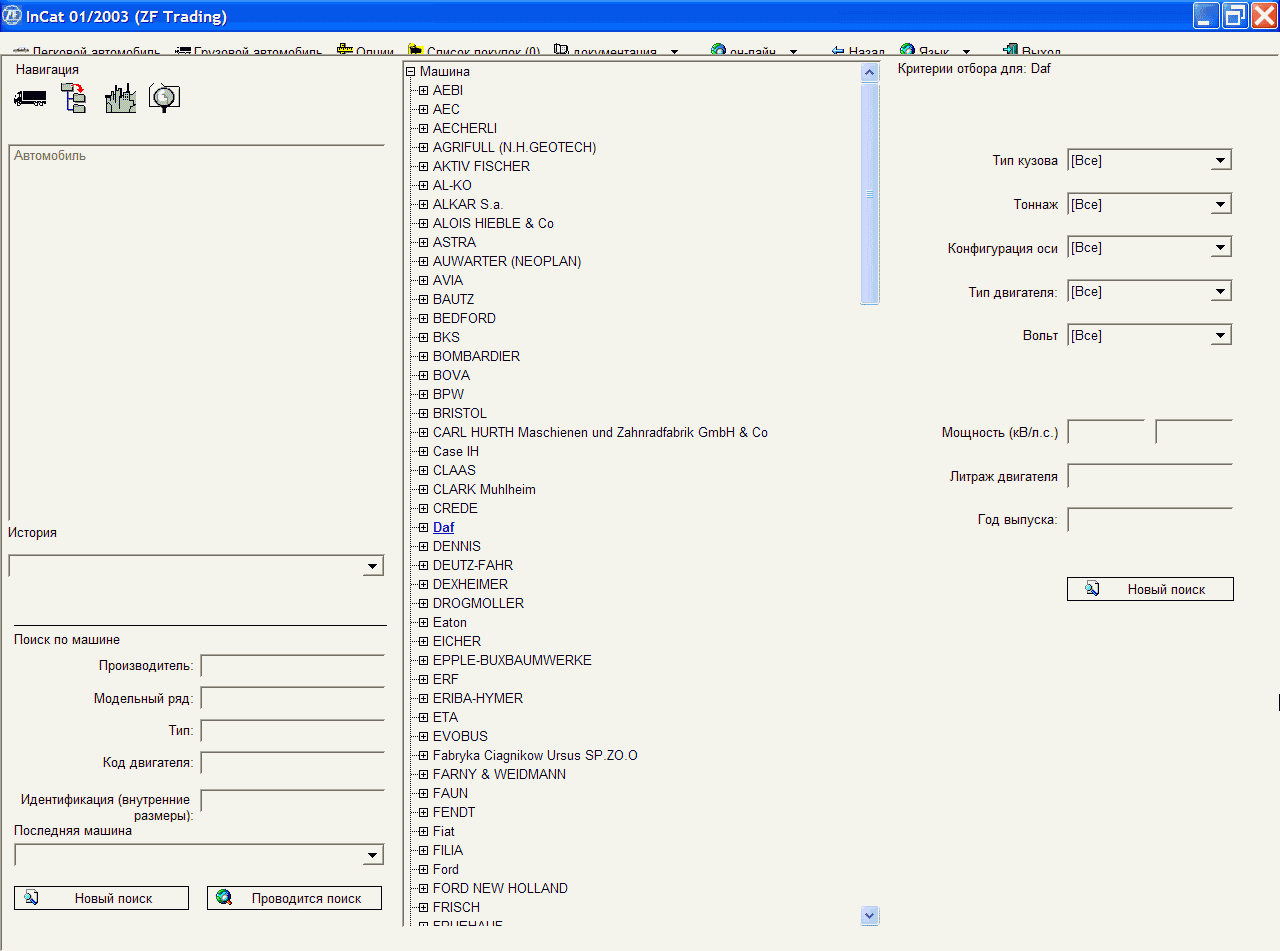Open the Тоннаж dropdown

pyautogui.click(x=1220, y=205)
